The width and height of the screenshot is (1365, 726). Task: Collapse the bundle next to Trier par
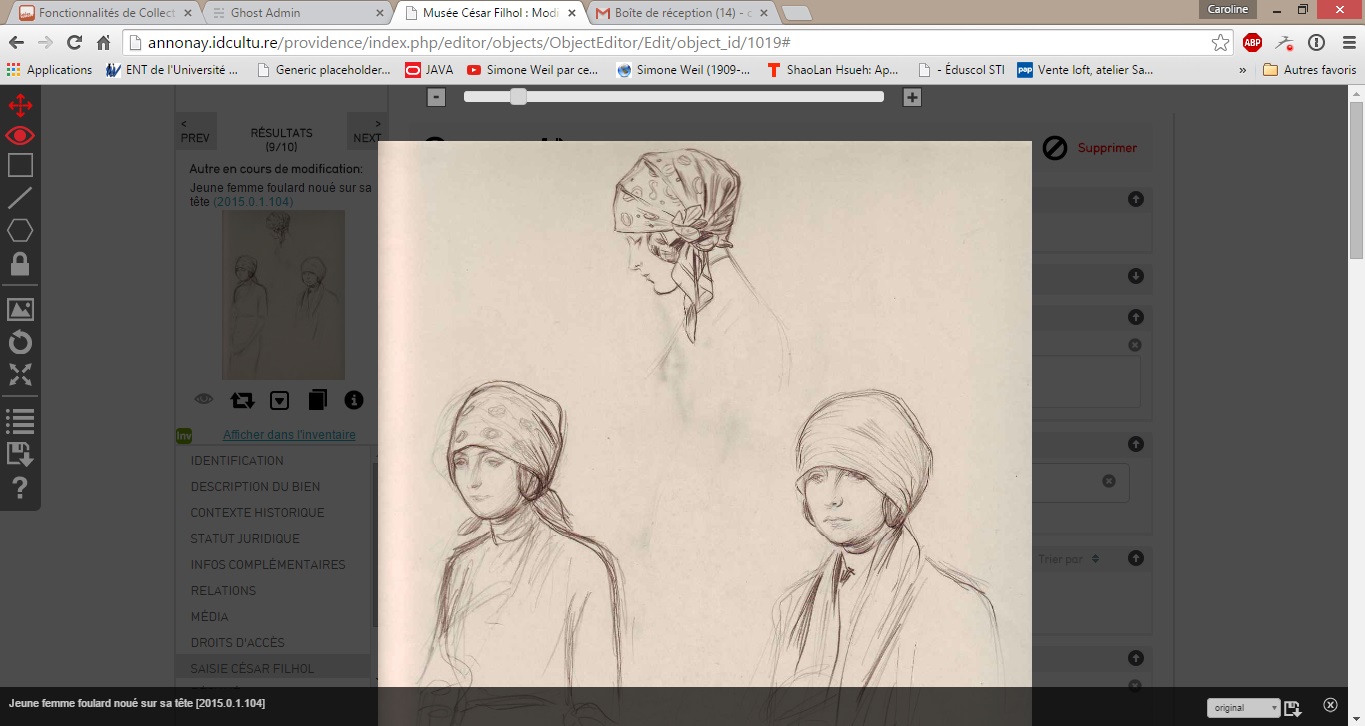(x=1135, y=558)
